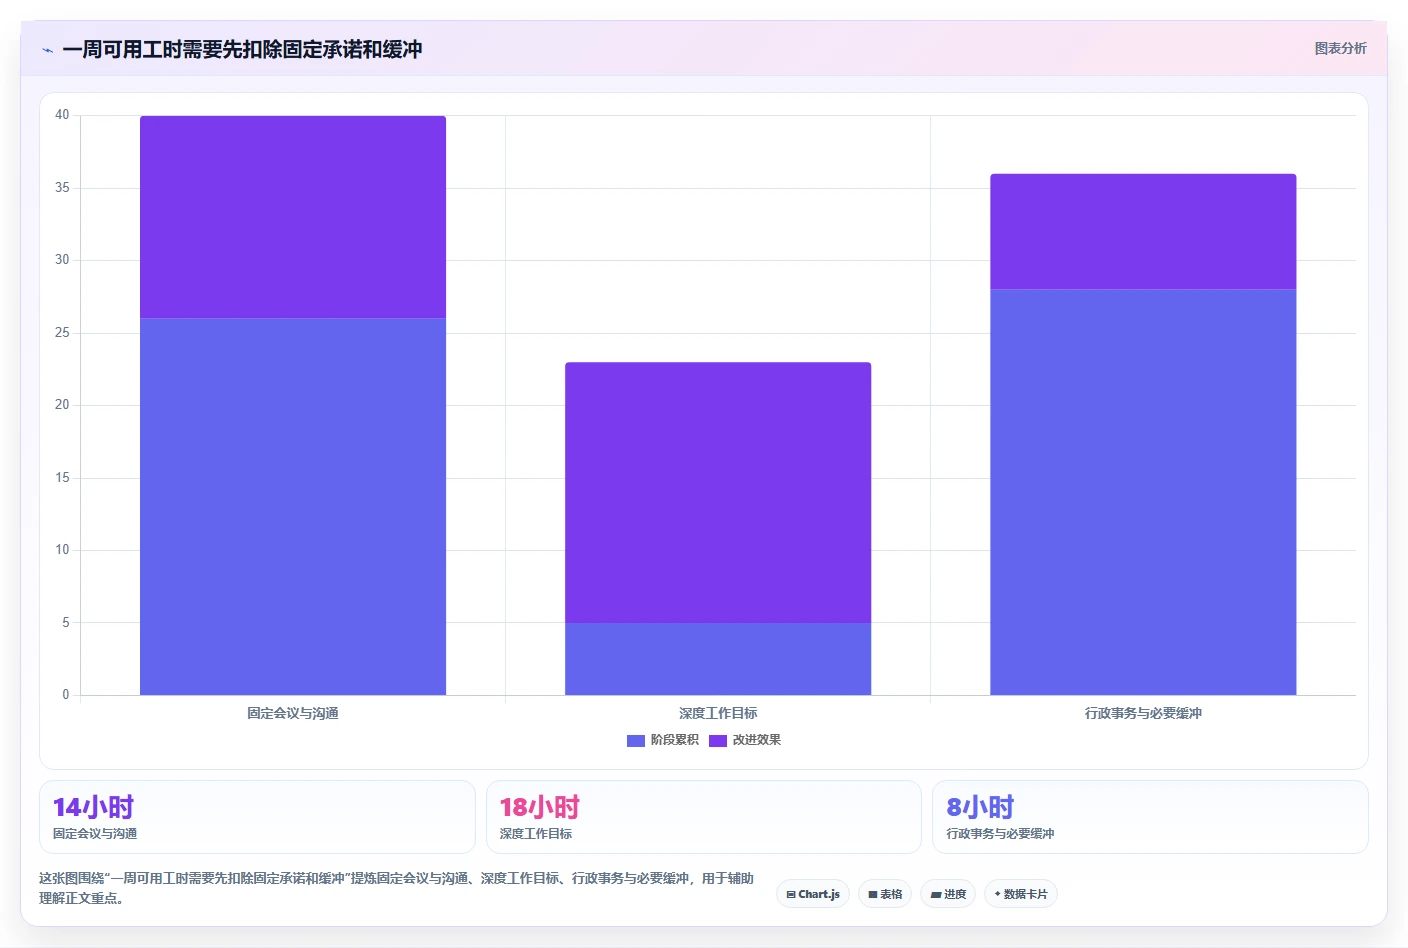
Task: Click the lightning icon beside the chart title
Action: [x=47, y=50]
